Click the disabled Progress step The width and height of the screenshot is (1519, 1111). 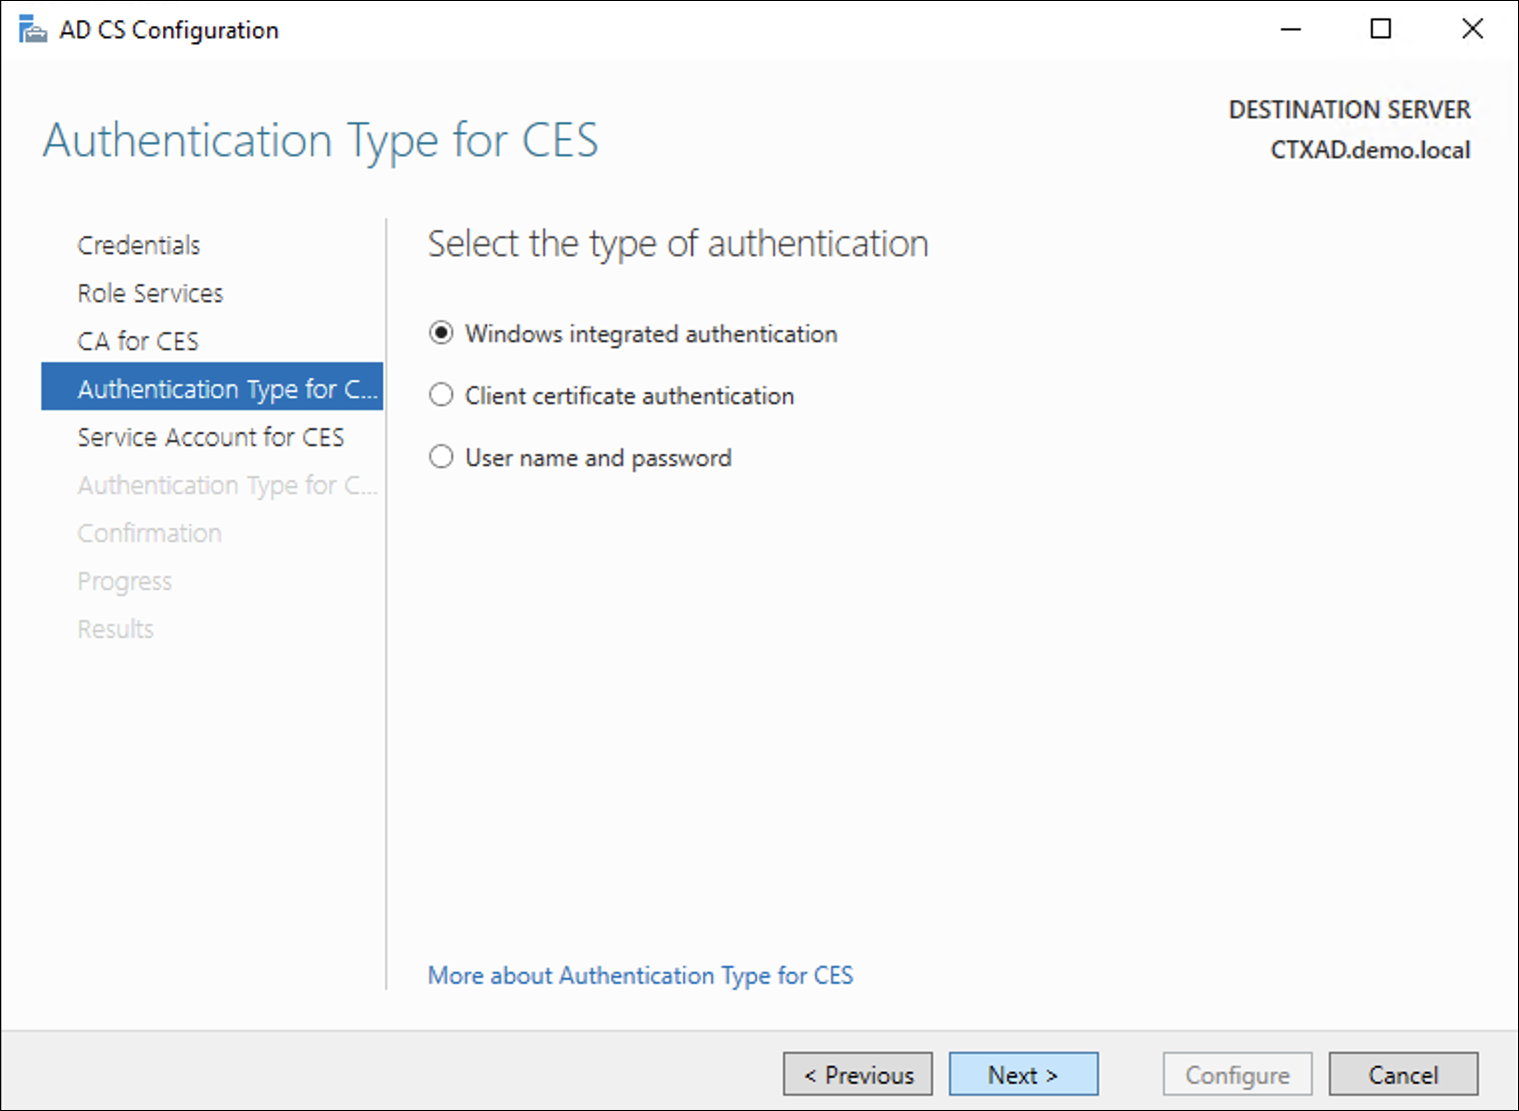click(x=124, y=580)
